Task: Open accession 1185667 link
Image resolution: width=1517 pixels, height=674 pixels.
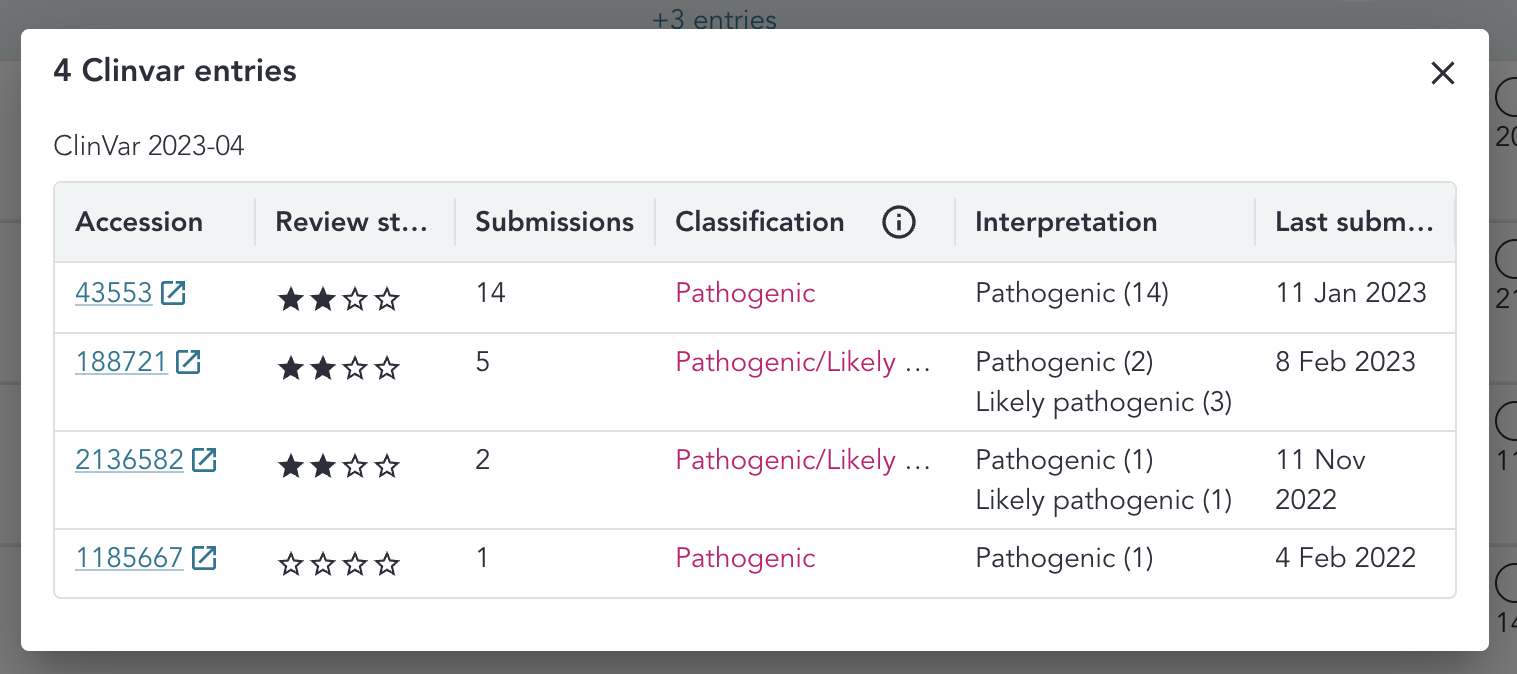Action: click(x=129, y=558)
